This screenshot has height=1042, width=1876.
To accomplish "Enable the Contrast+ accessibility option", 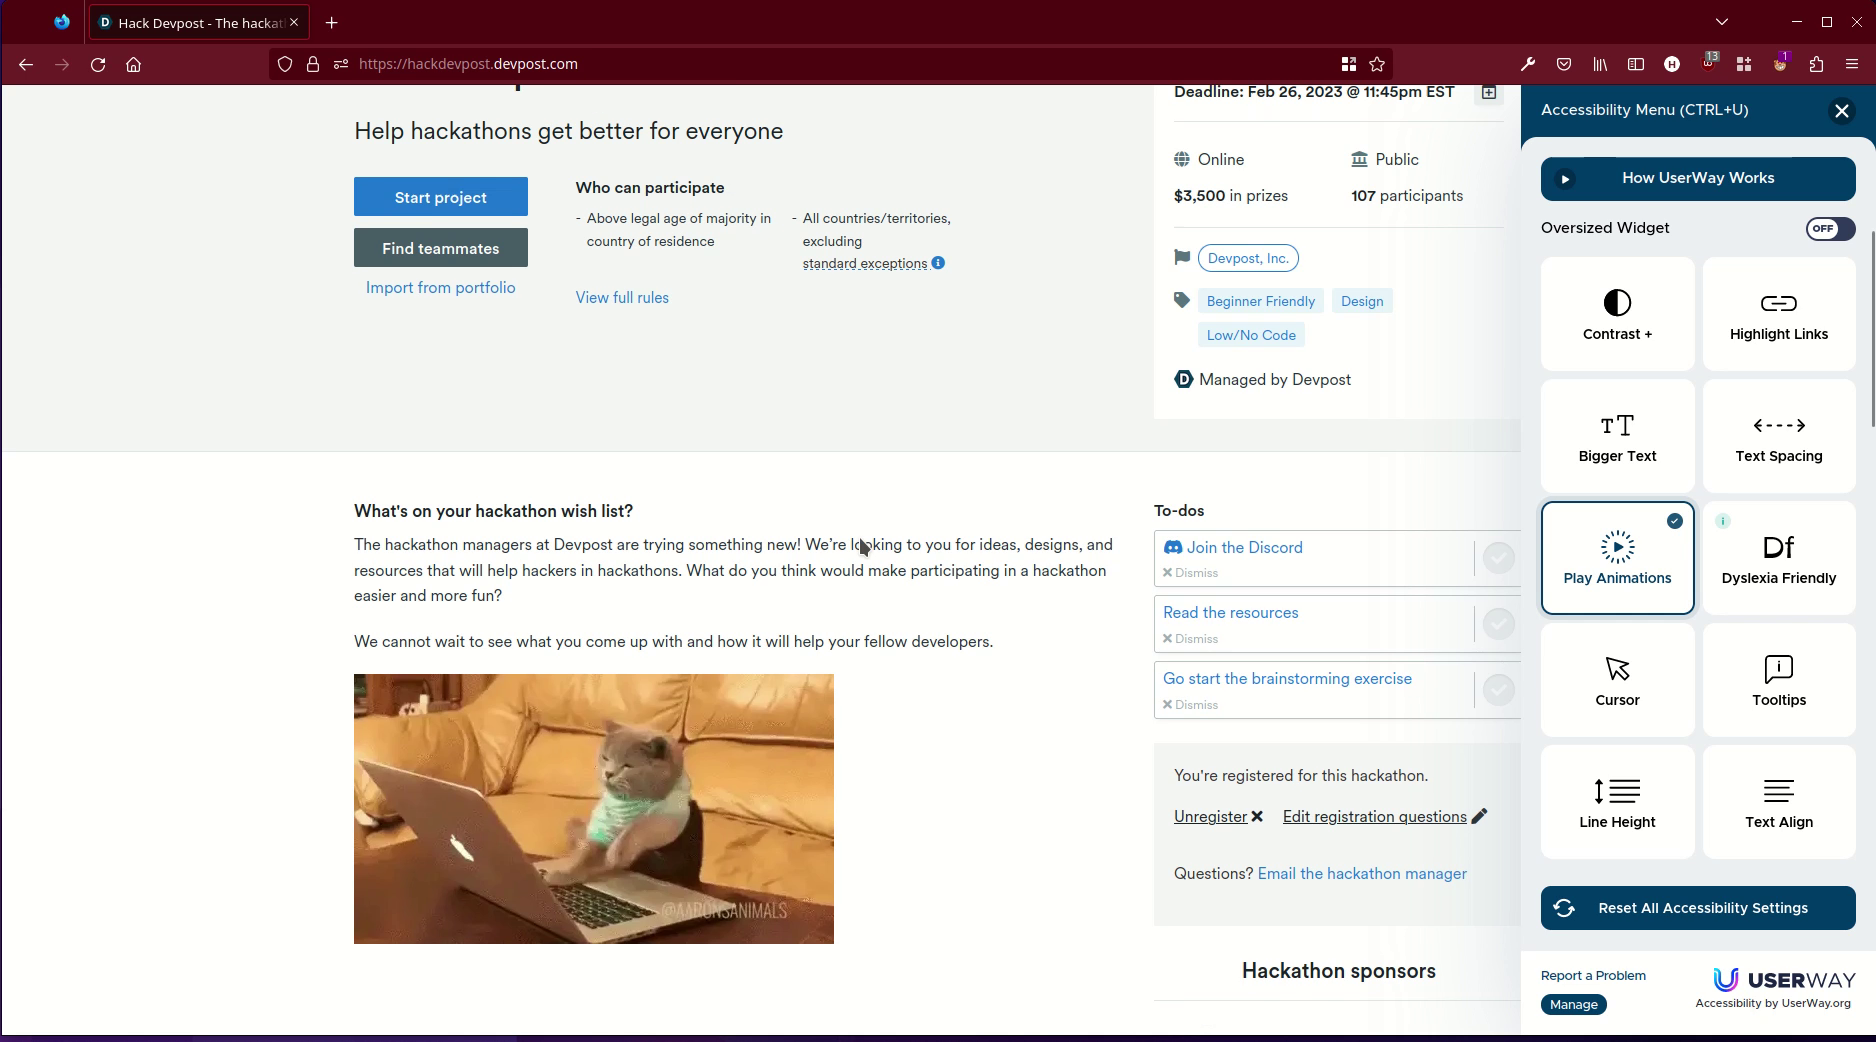I will pos(1617,313).
